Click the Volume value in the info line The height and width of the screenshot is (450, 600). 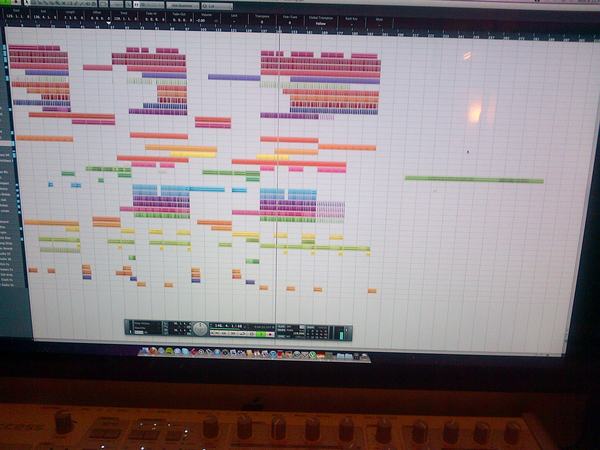point(200,20)
